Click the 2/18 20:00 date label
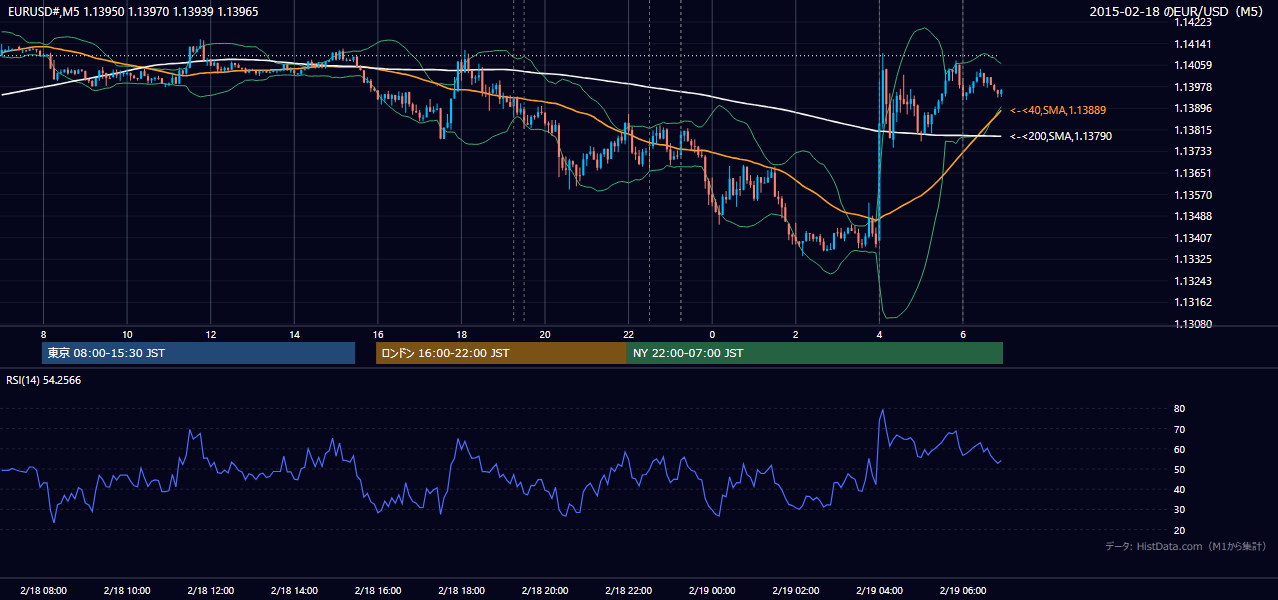Screen dimensions: 1278x600 coord(545,591)
